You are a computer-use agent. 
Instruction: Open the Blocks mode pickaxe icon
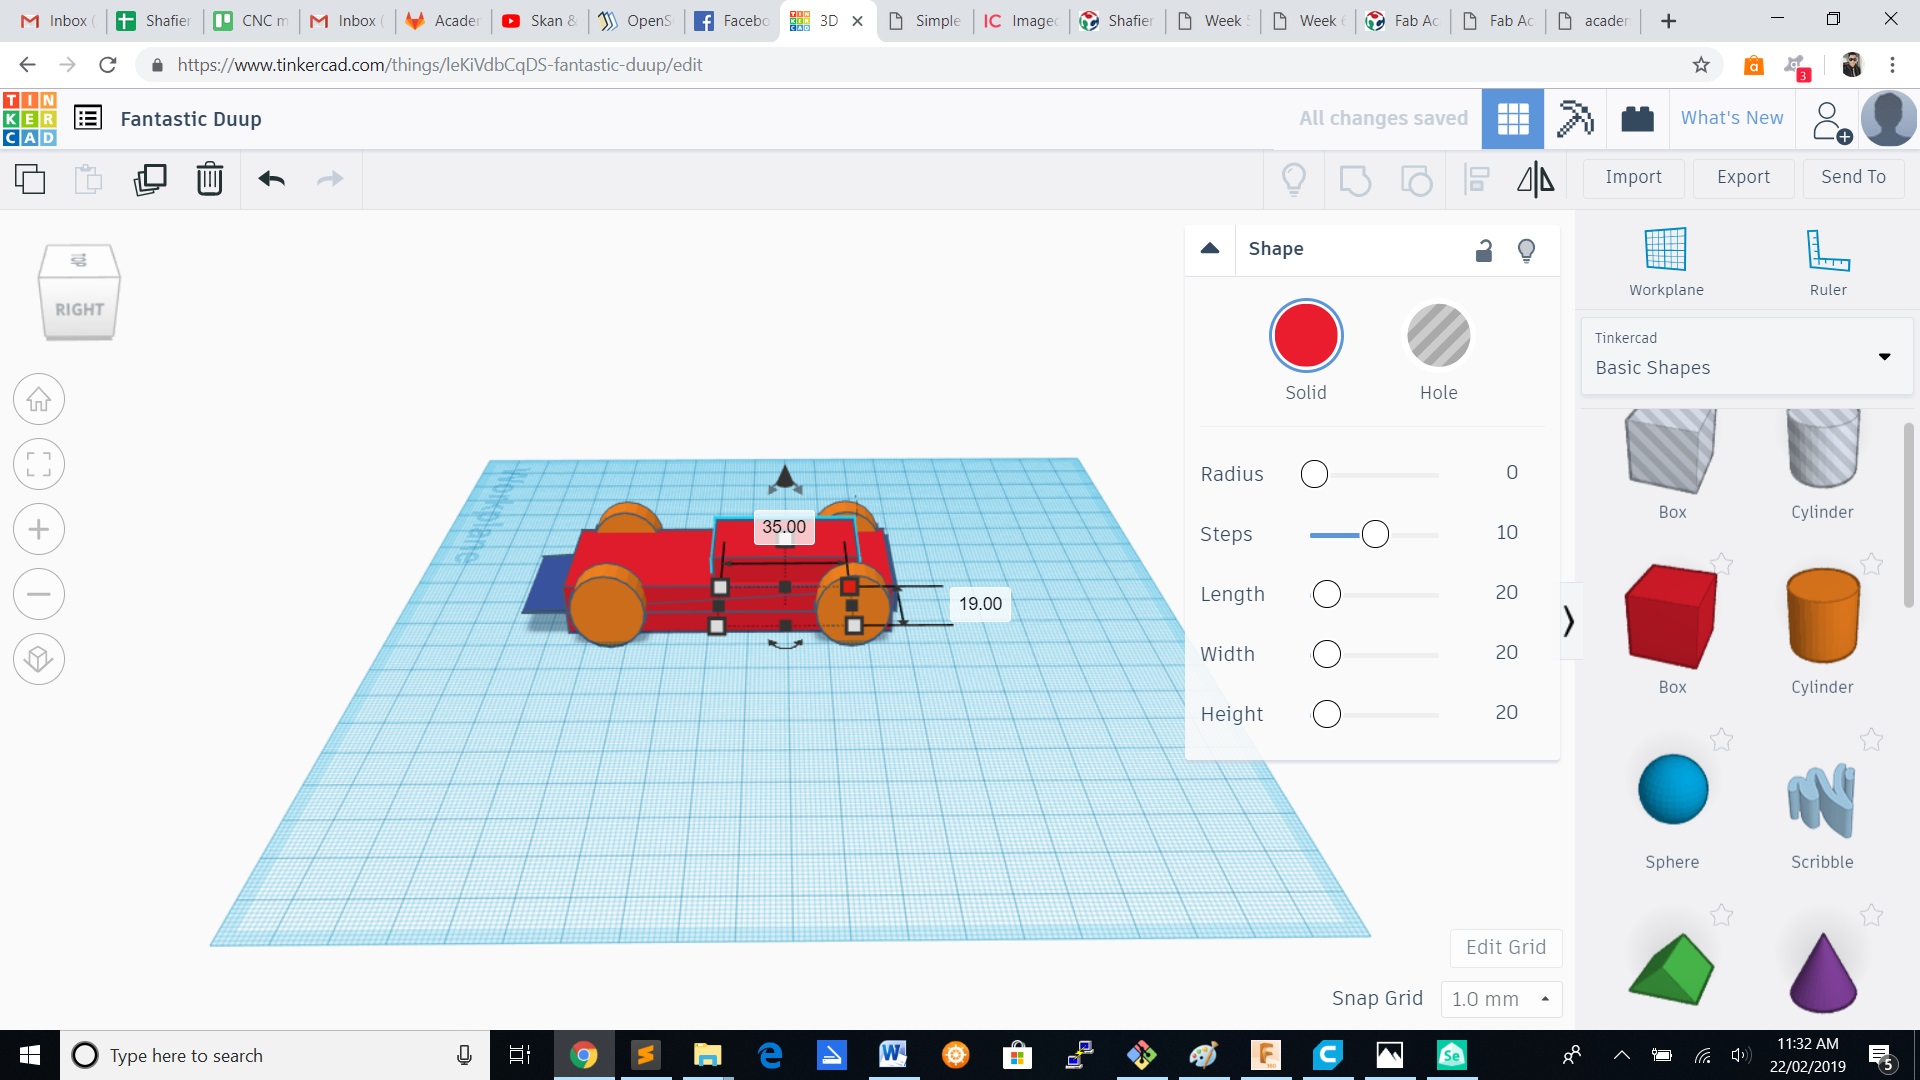click(1575, 119)
